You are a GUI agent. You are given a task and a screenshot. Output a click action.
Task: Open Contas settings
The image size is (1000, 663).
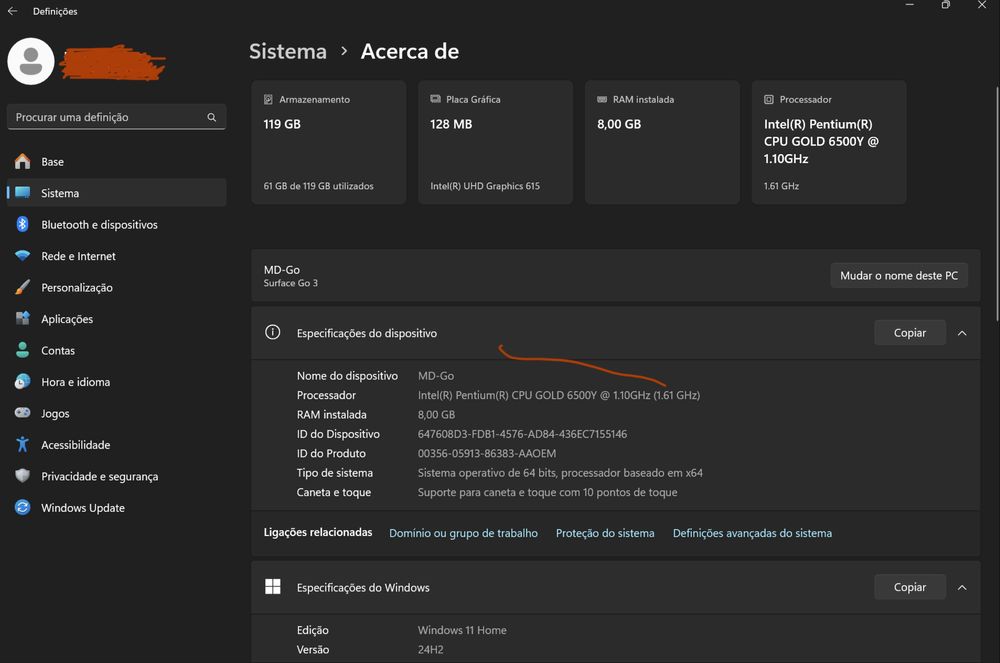point(117,350)
